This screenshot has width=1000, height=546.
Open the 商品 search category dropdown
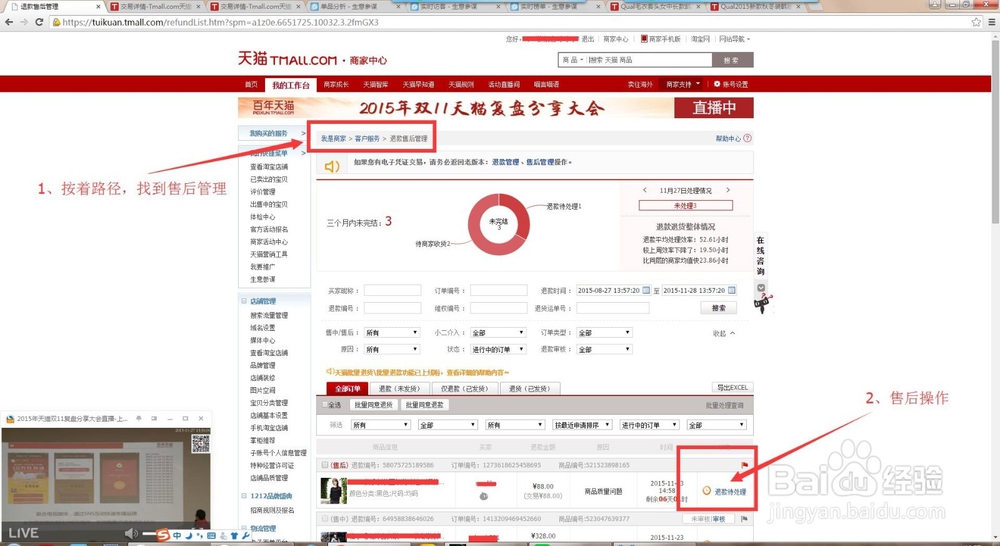point(573,60)
